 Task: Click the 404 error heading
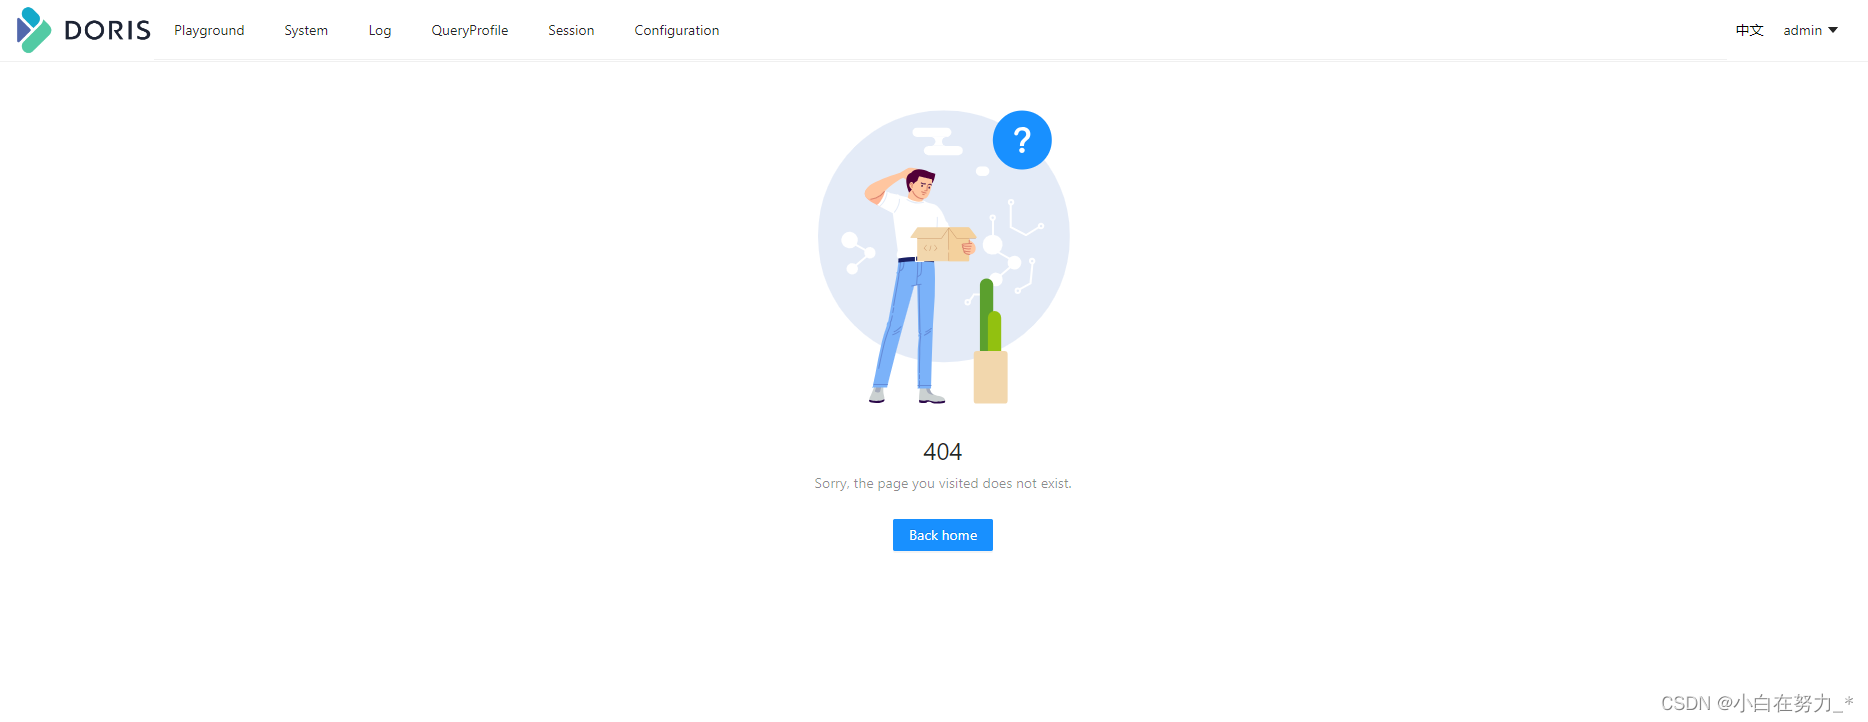(943, 452)
